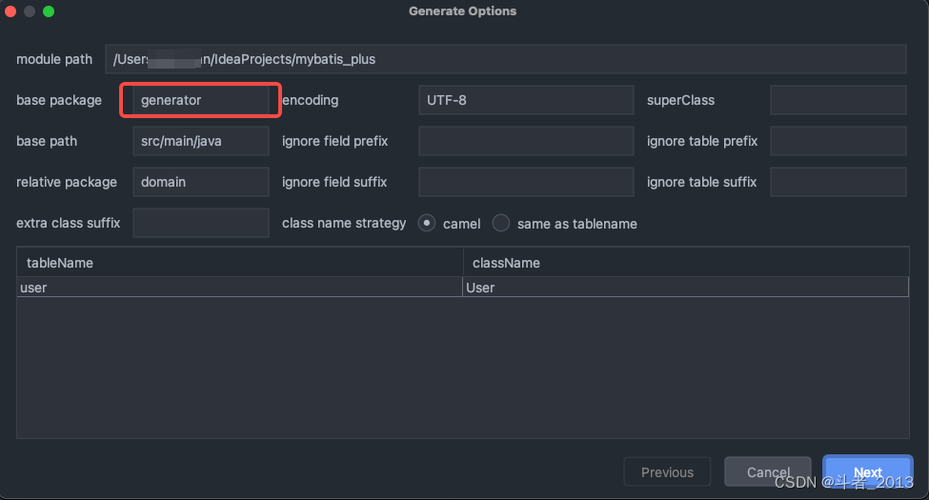Edit the relative package domain field
The height and width of the screenshot is (500, 929).
[x=201, y=182]
